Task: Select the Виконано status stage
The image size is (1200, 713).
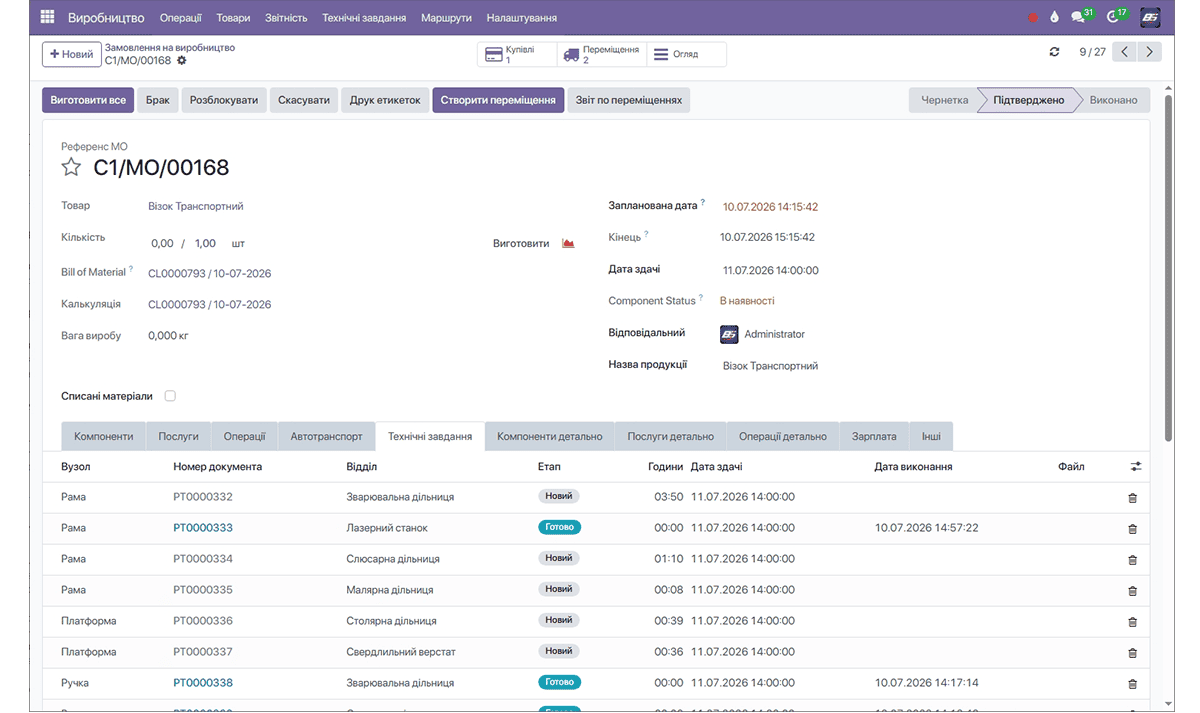Action: click(x=1113, y=100)
